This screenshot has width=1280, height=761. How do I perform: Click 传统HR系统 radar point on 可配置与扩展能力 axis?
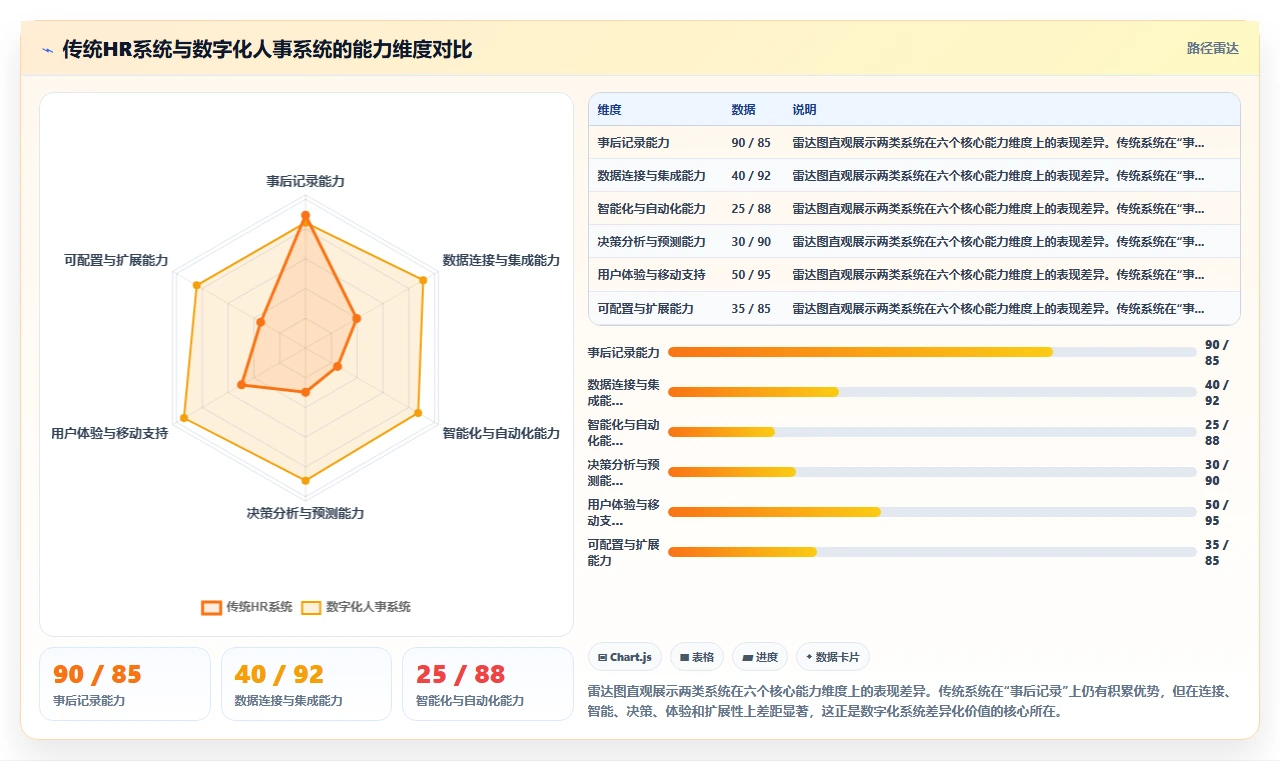260,322
